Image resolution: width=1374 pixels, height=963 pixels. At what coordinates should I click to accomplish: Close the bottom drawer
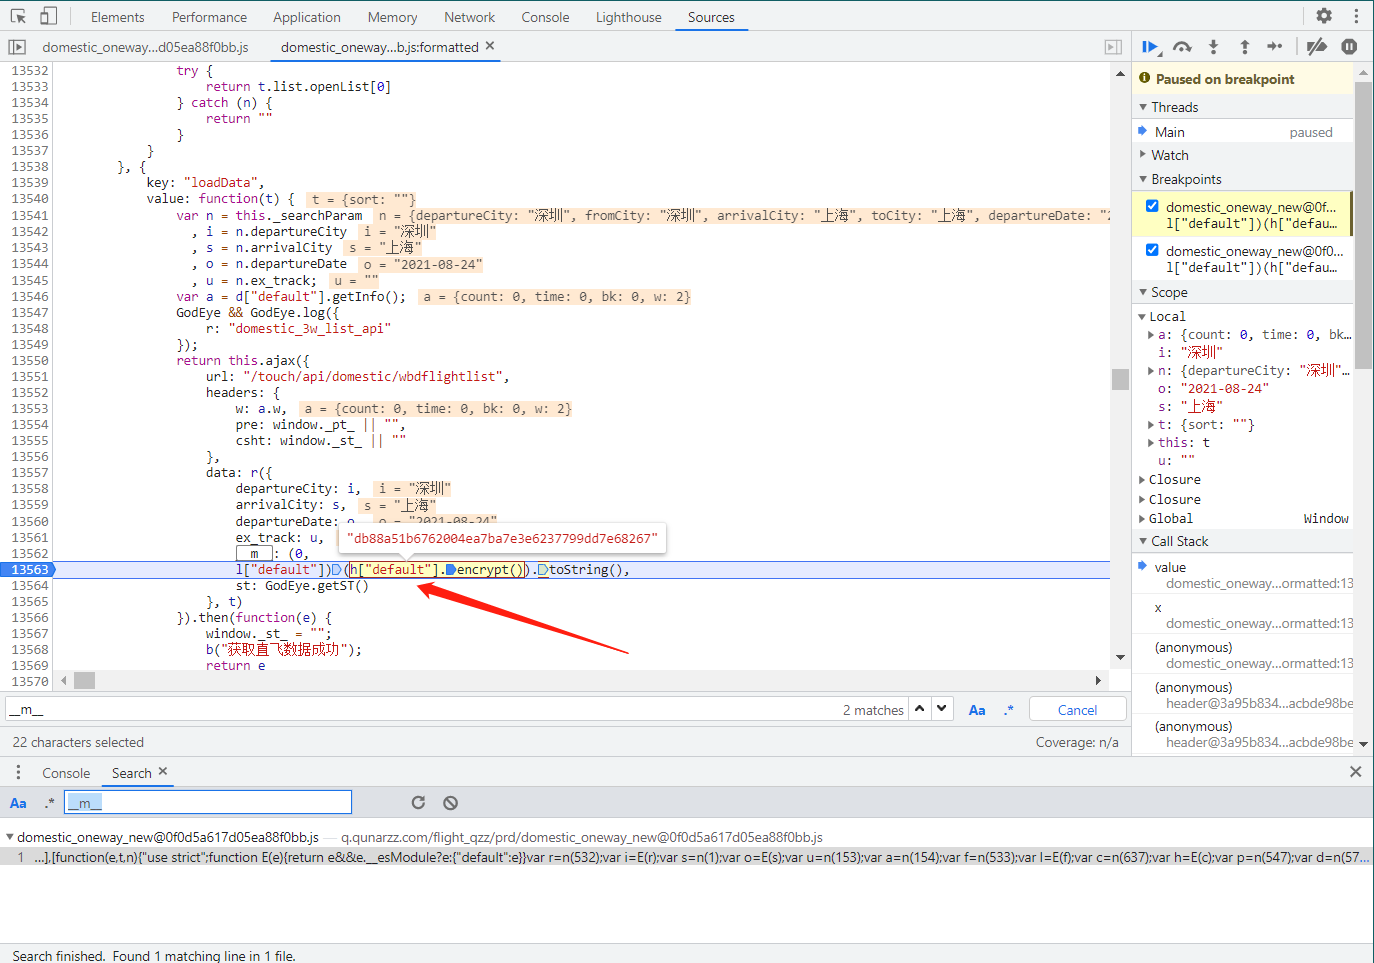1355,772
